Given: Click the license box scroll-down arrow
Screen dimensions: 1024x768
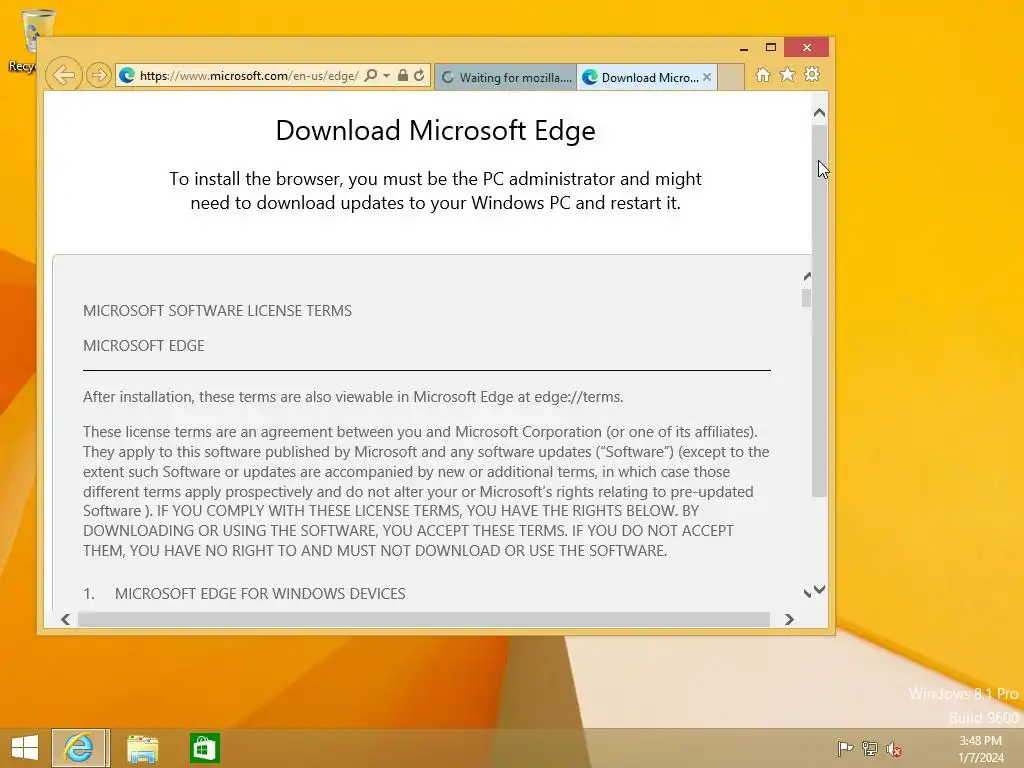Looking at the screenshot, I should pos(807,593).
